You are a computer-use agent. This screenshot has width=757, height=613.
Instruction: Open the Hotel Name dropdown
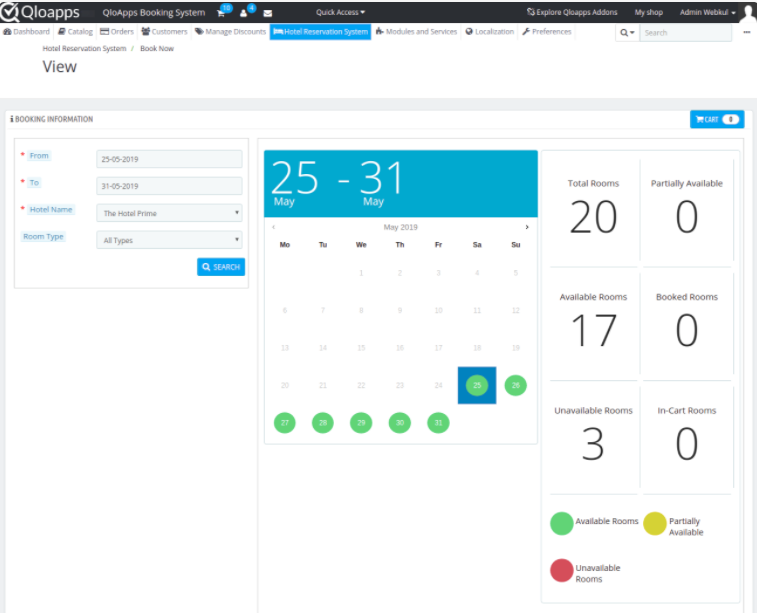[169, 213]
